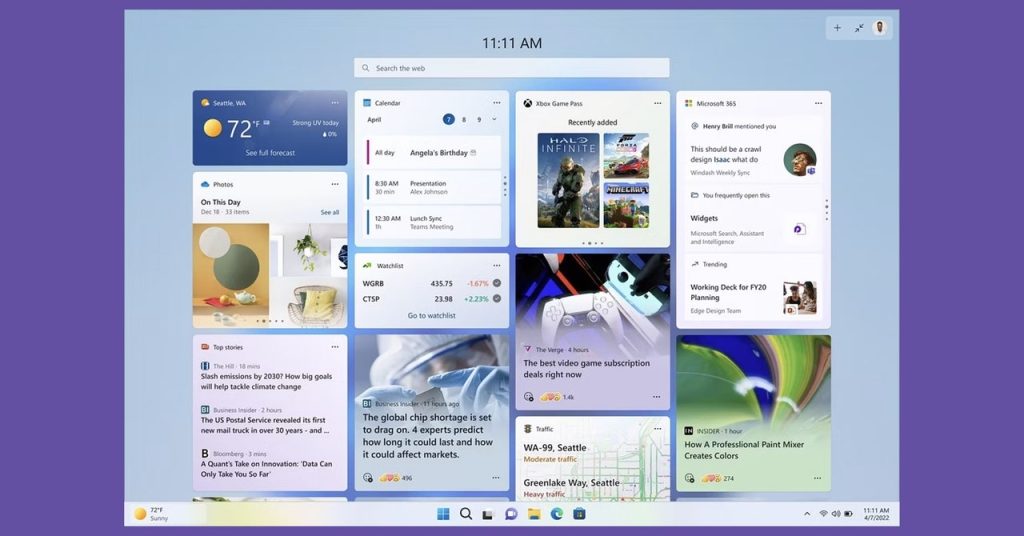Open the Weather widget more options menu
Screen dimensions: 1024x536
pyautogui.click(x=335, y=103)
